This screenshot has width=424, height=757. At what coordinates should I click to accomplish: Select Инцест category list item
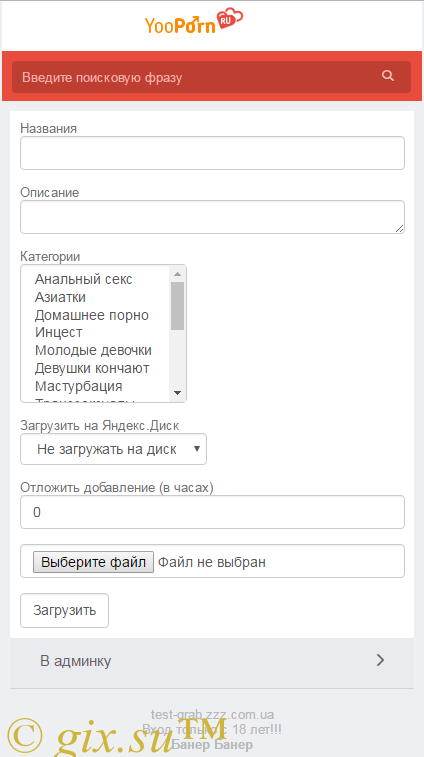(58, 333)
